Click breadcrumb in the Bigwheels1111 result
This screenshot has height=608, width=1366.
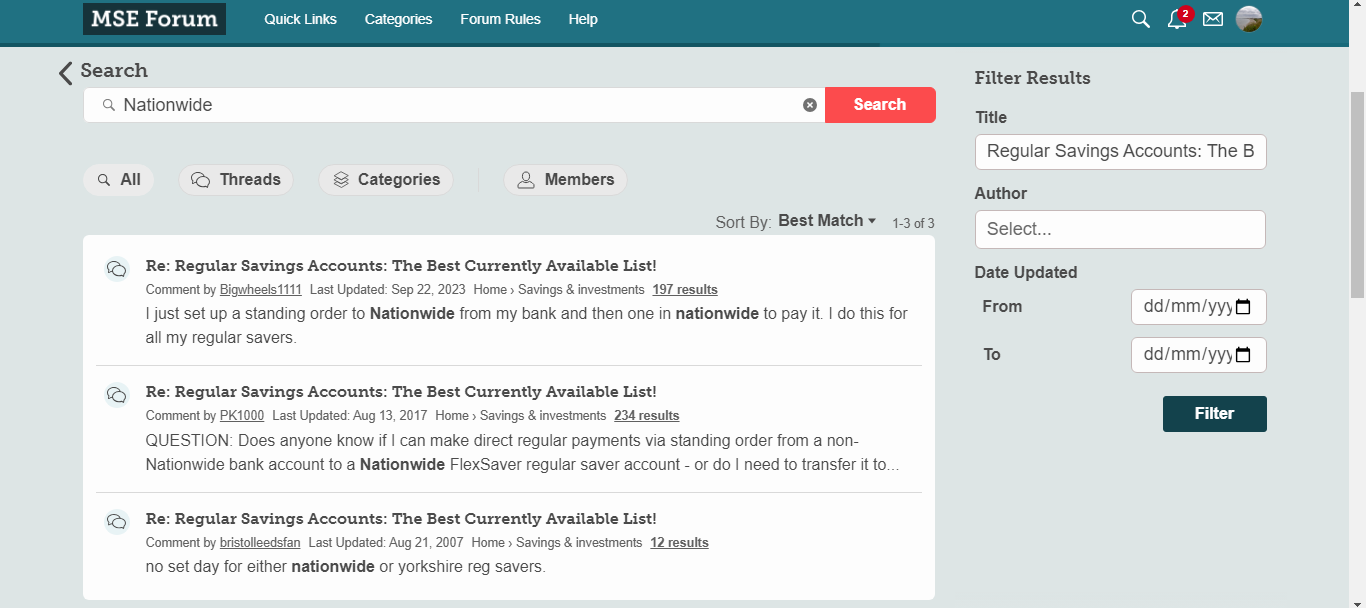pos(559,290)
